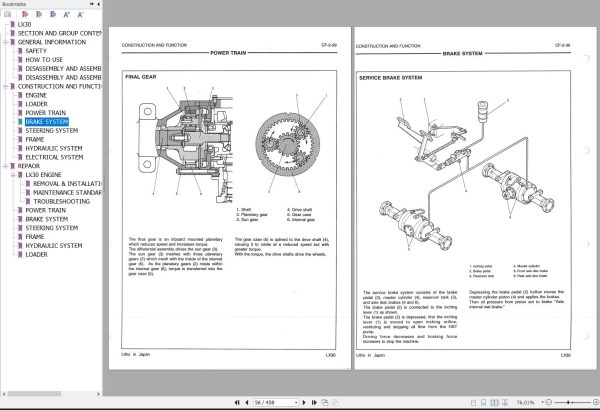
Task: Open SECTION AND GROUP CONTENTS bookmark
Action: coord(59,33)
